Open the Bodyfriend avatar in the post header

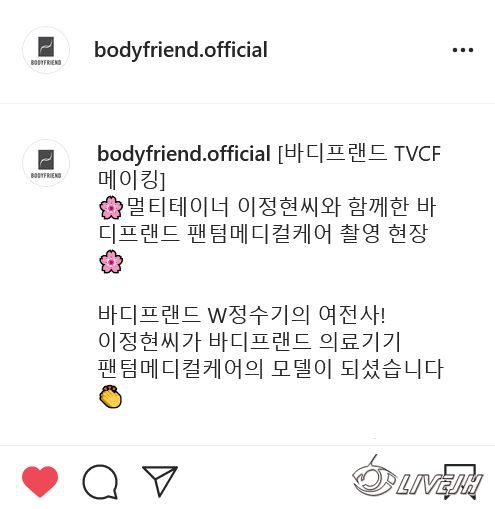coord(46,50)
